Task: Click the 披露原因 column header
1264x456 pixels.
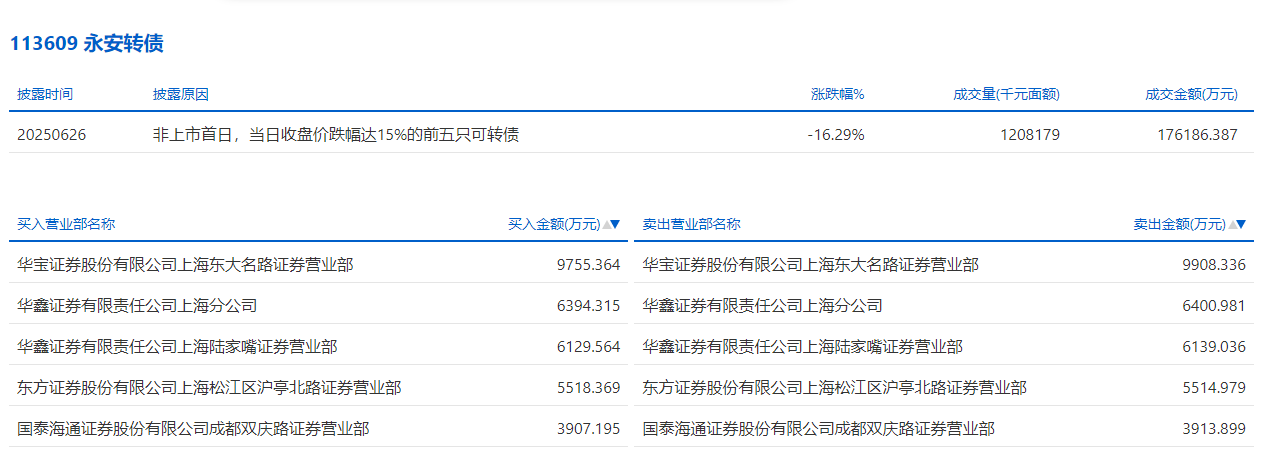Action: 181,94
